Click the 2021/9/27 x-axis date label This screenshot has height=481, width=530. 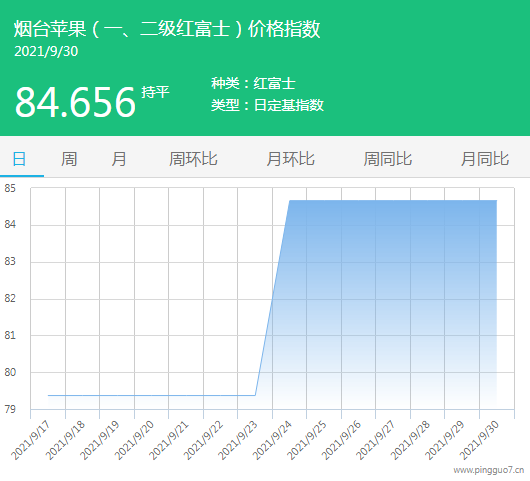tap(376, 440)
